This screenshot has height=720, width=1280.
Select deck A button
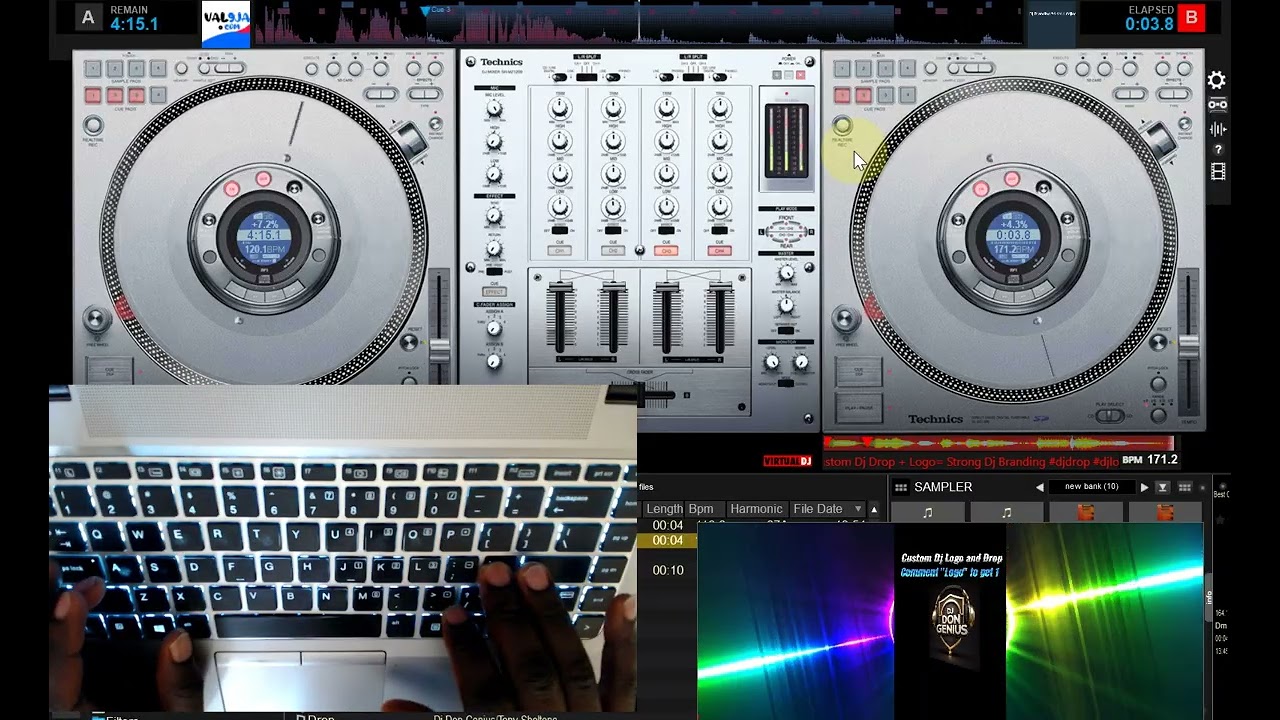tap(89, 17)
